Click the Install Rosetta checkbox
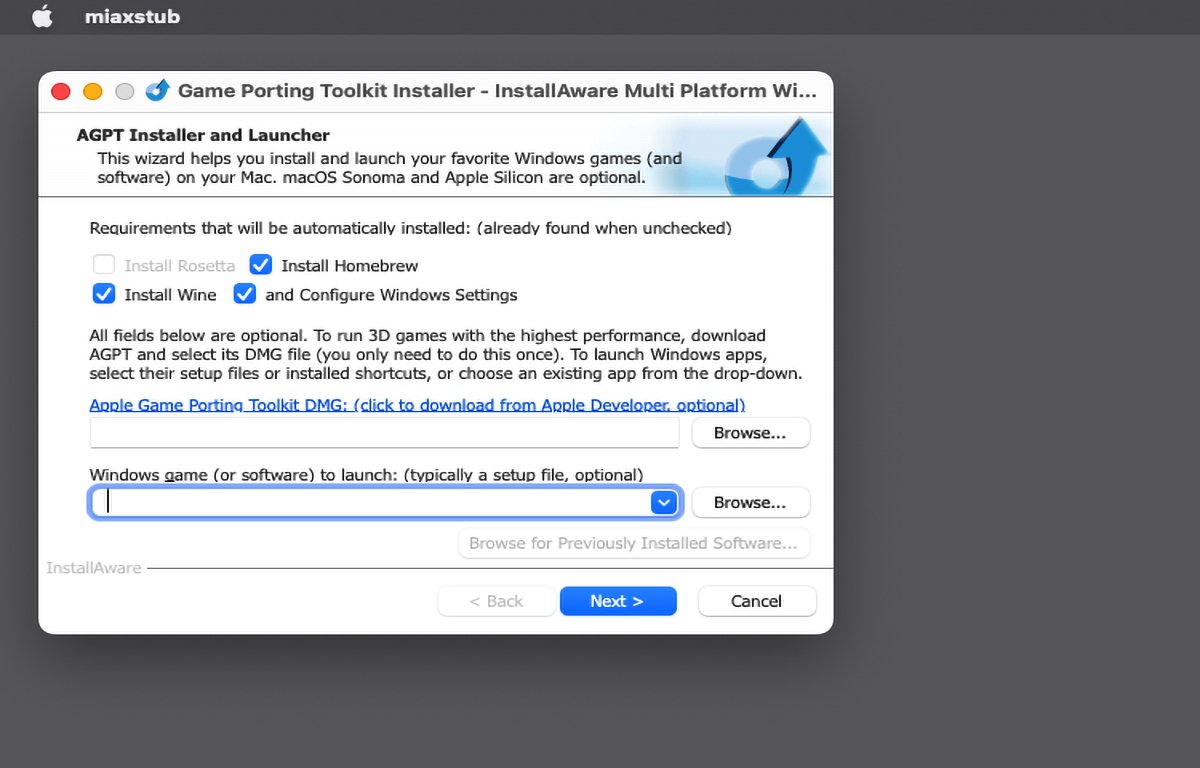The width and height of the screenshot is (1200, 768). pos(104,265)
